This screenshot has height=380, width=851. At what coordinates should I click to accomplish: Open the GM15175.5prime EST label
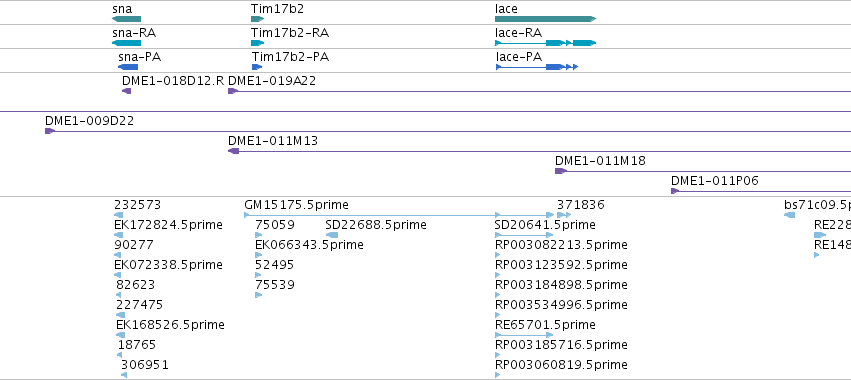296,205
